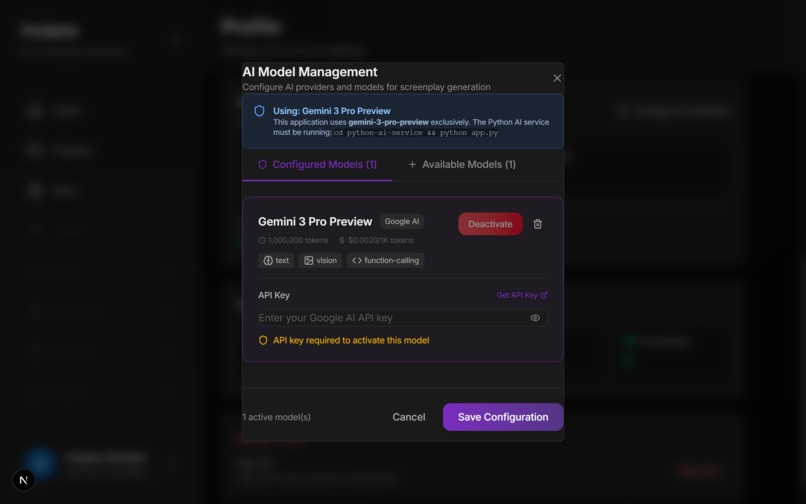Screen dimensions: 806x504
Task: Deactivate the Gemini 3 Pro Preview model
Action: pos(490,224)
